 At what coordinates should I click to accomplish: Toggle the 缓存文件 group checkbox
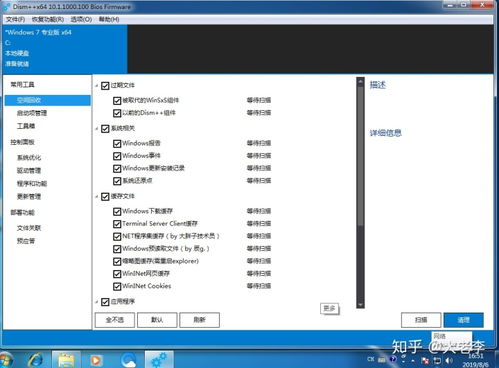[x=105, y=197]
